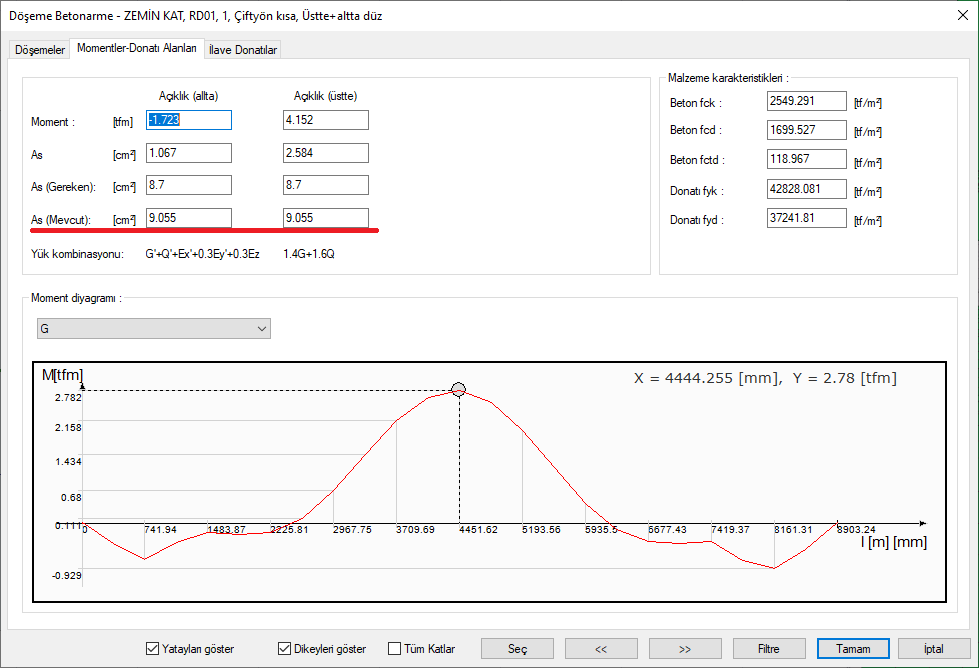
Task: Click the 2.158 value on moment axis
Action: (x=68, y=428)
